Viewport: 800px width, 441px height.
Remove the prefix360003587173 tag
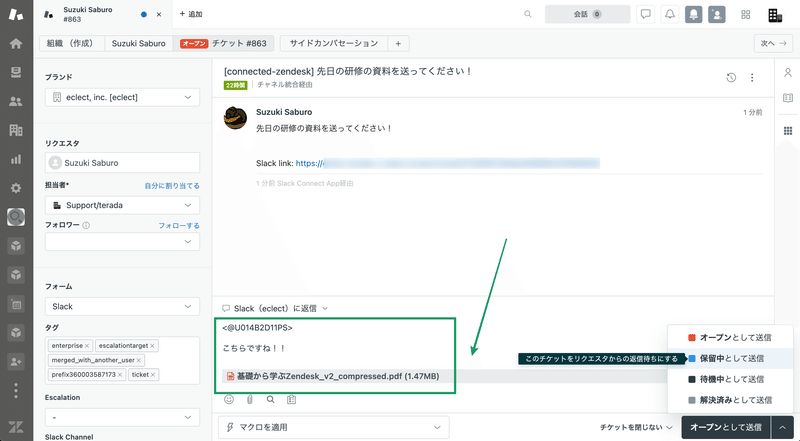tap(120, 375)
